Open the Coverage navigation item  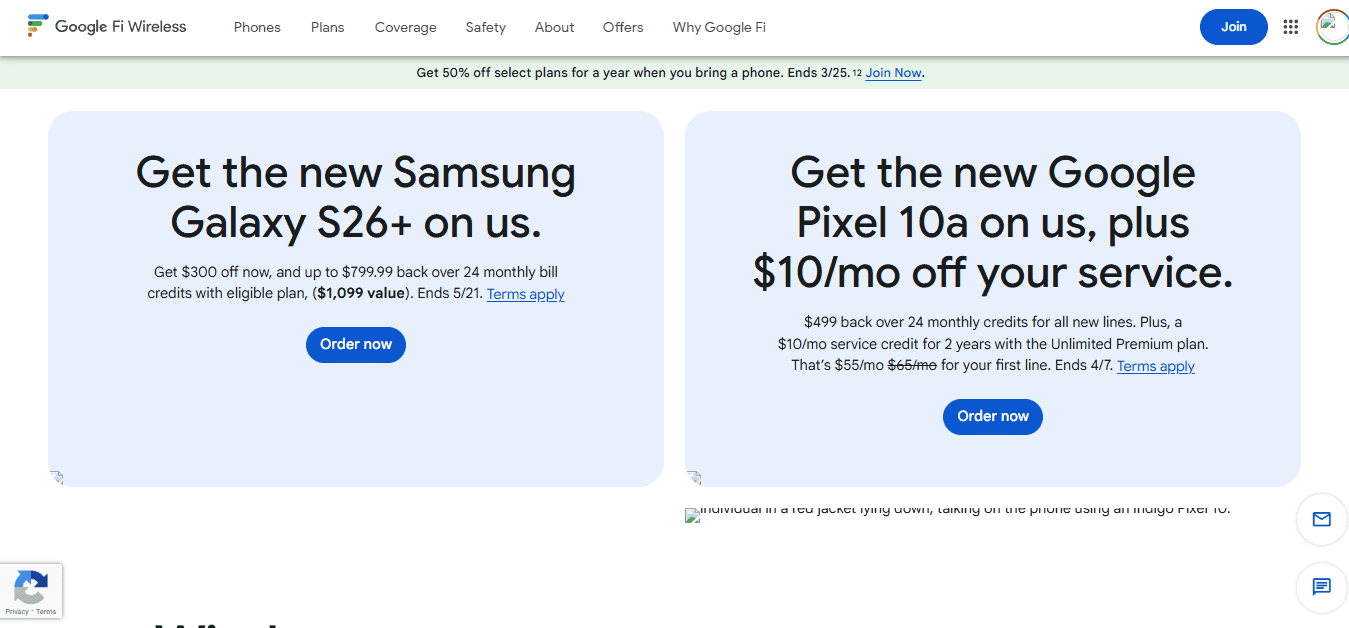tap(405, 27)
